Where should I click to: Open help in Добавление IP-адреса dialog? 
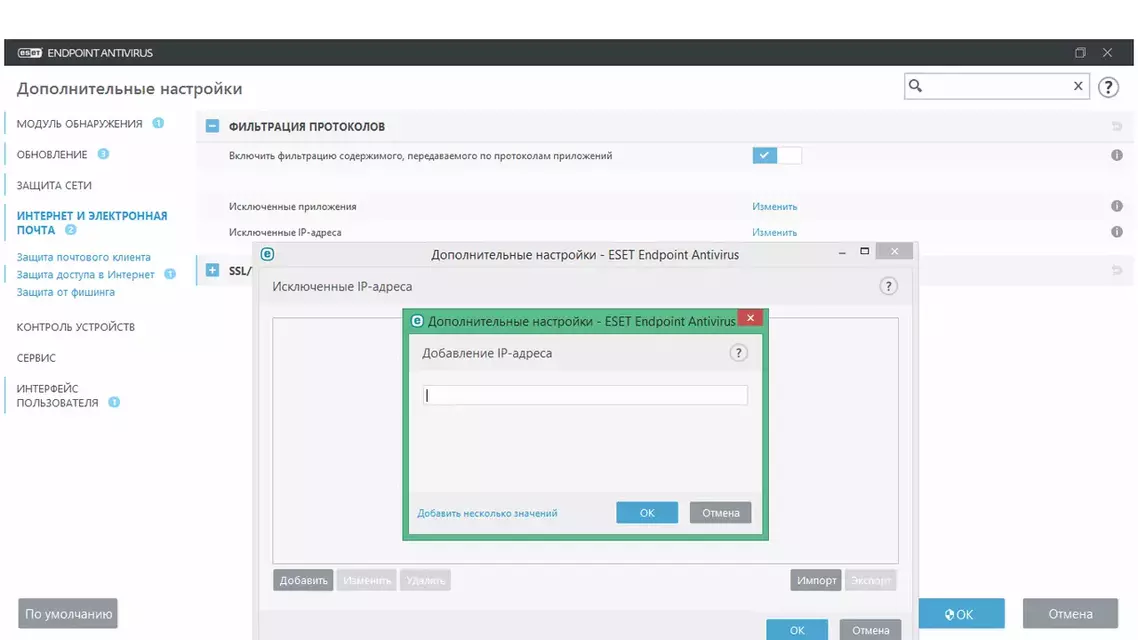click(x=738, y=353)
